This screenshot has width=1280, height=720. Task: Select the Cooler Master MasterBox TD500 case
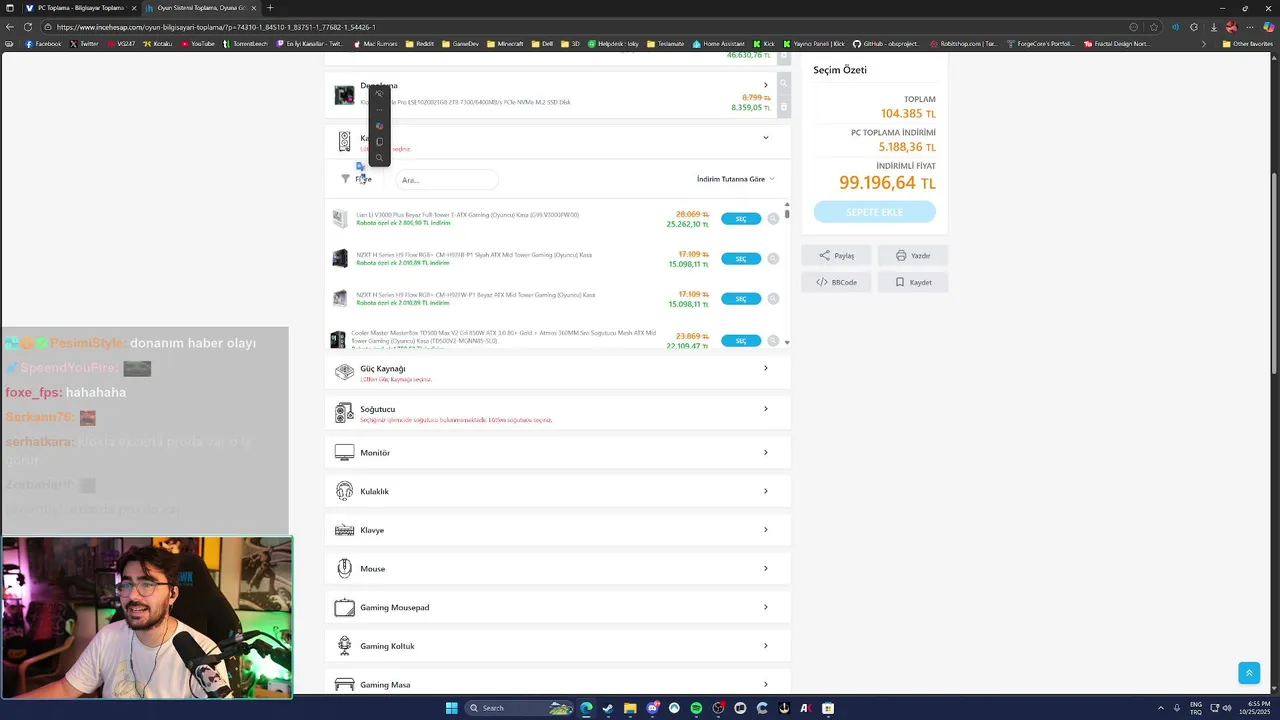741,341
